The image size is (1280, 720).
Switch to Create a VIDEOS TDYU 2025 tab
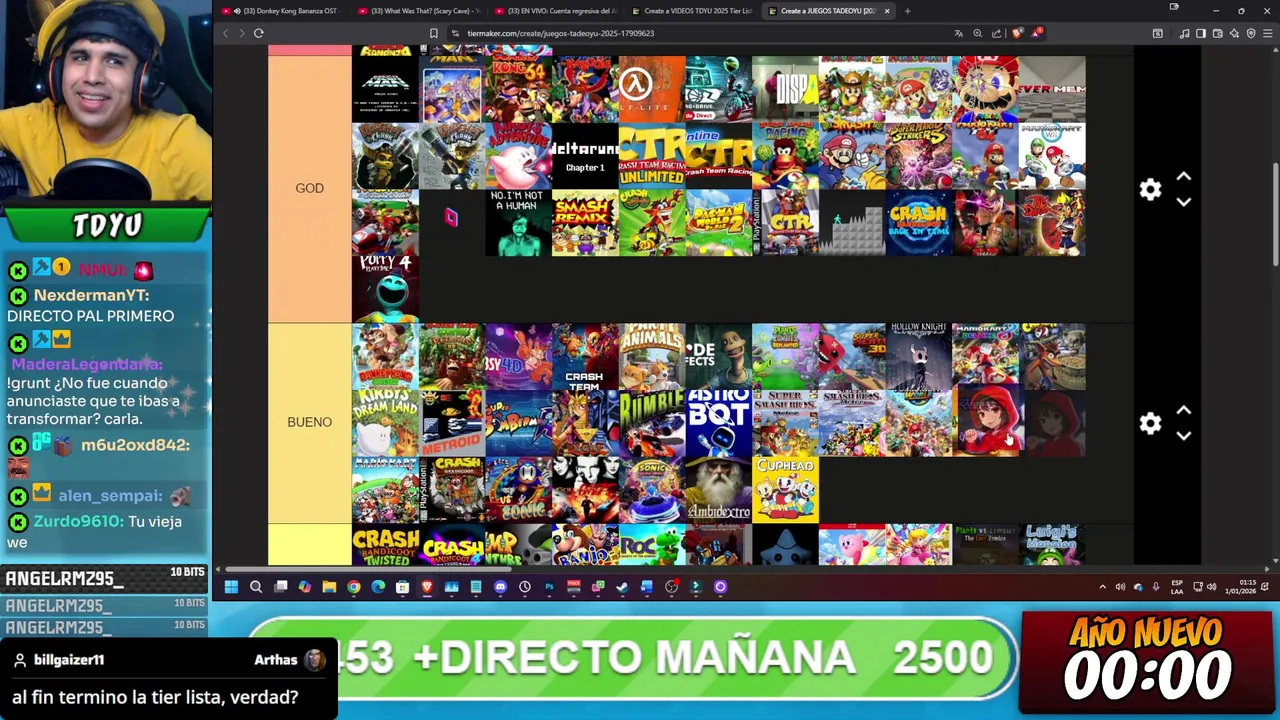click(694, 11)
